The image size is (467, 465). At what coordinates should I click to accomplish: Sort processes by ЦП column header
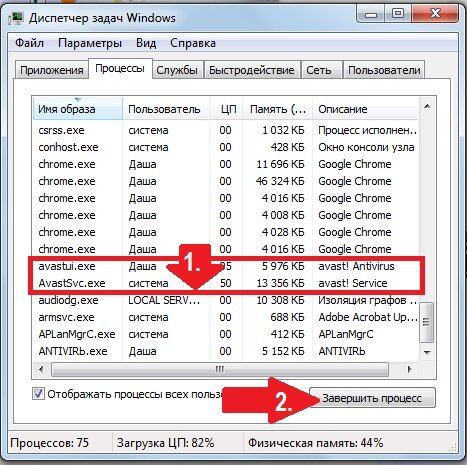click(226, 109)
